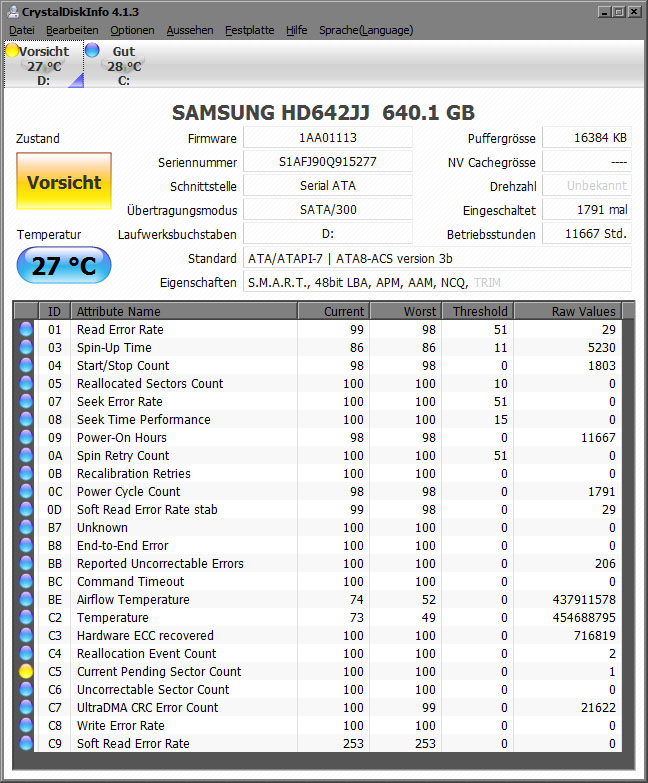Click status orb for Uncorrectable Sector Count
Screen dimensions: 648x783
pos(25,690)
